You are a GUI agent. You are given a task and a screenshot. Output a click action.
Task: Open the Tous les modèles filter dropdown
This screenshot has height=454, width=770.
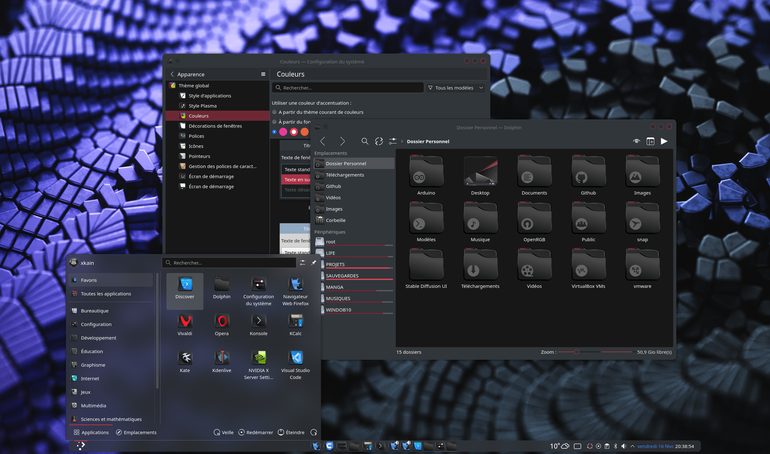coord(456,88)
